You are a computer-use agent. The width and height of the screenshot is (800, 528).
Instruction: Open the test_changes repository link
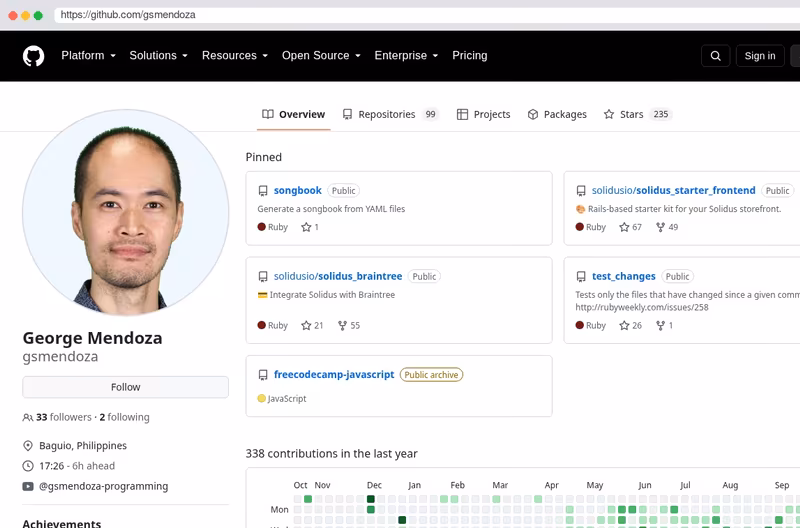(623, 276)
